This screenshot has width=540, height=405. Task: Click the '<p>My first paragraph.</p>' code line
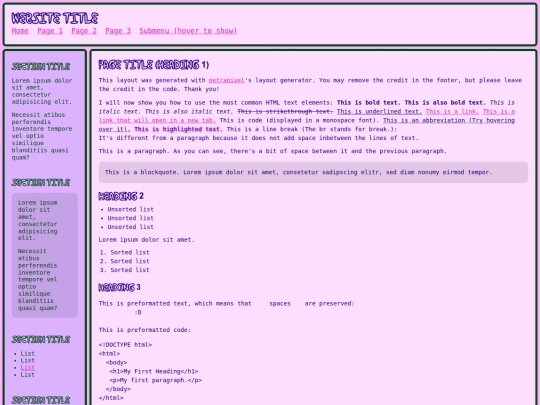[155, 381]
